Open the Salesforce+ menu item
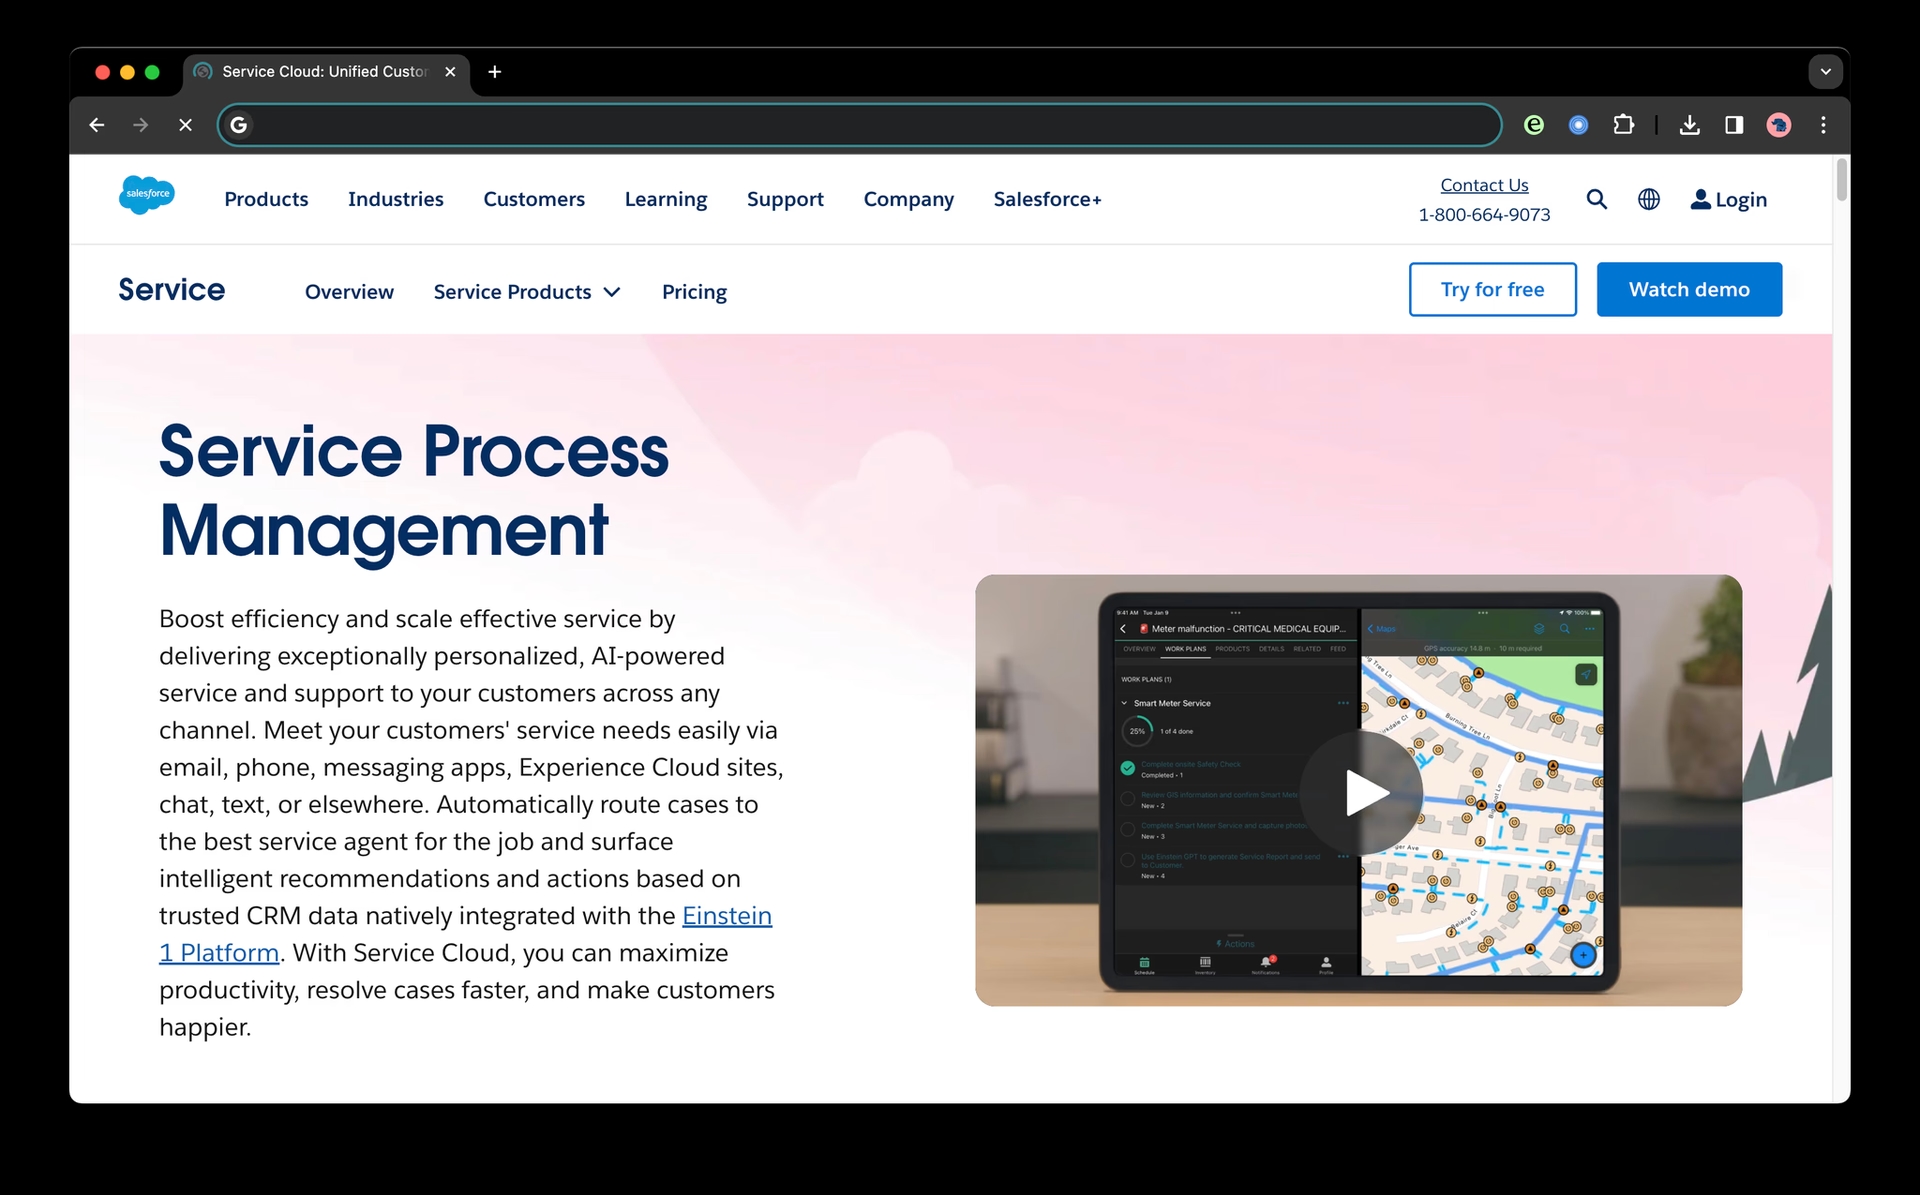This screenshot has height=1195, width=1920. [x=1047, y=199]
